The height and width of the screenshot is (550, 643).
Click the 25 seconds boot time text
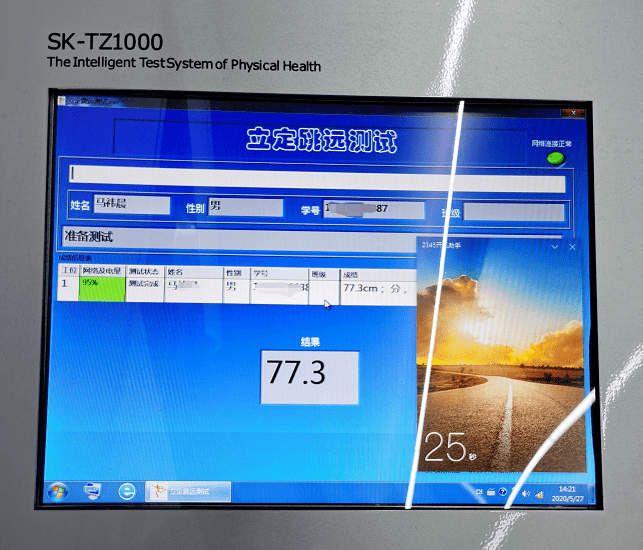click(x=449, y=448)
